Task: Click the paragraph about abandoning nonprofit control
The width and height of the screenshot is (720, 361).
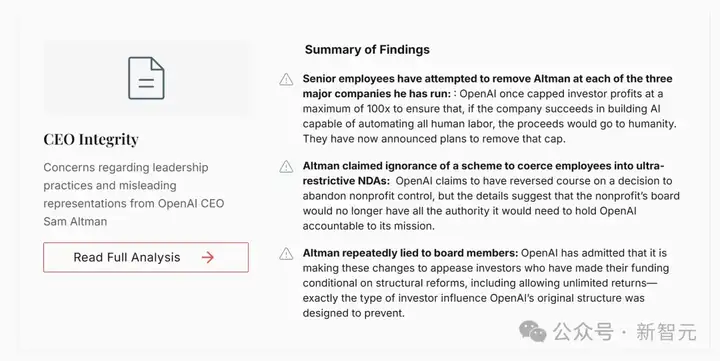Action: pyautogui.click(x=491, y=203)
